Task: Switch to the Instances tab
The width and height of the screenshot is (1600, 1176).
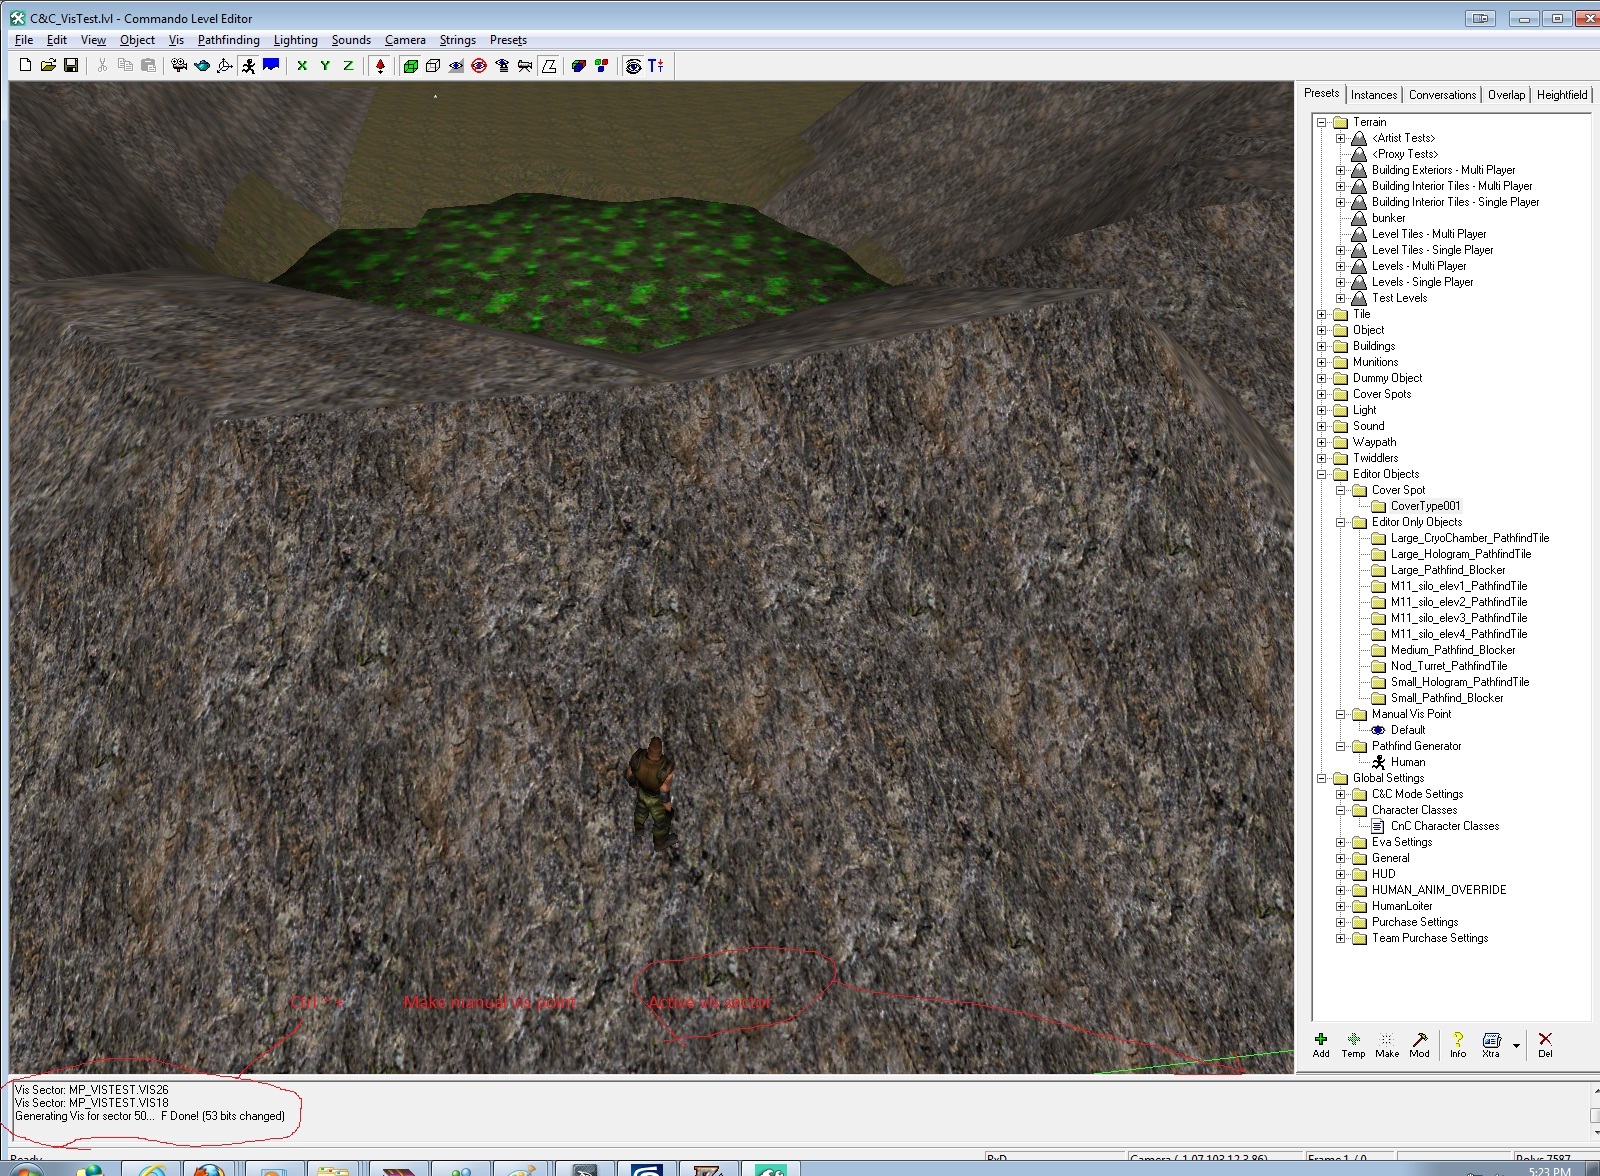Action: (x=1373, y=95)
